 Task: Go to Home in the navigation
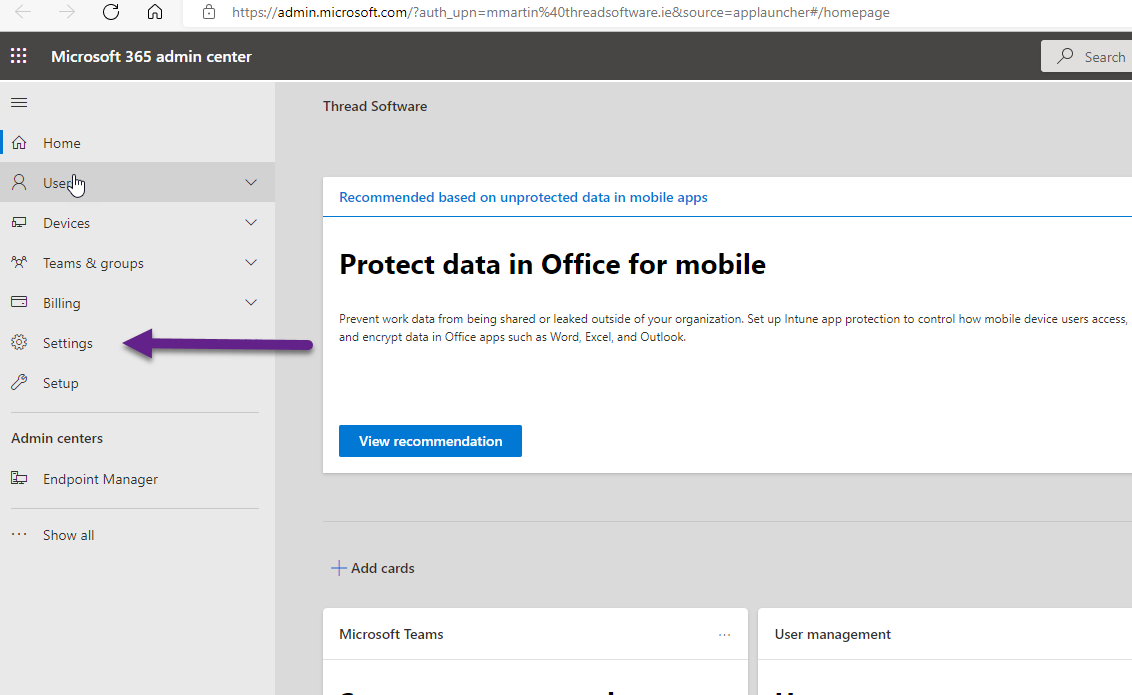tap(137, 143)
